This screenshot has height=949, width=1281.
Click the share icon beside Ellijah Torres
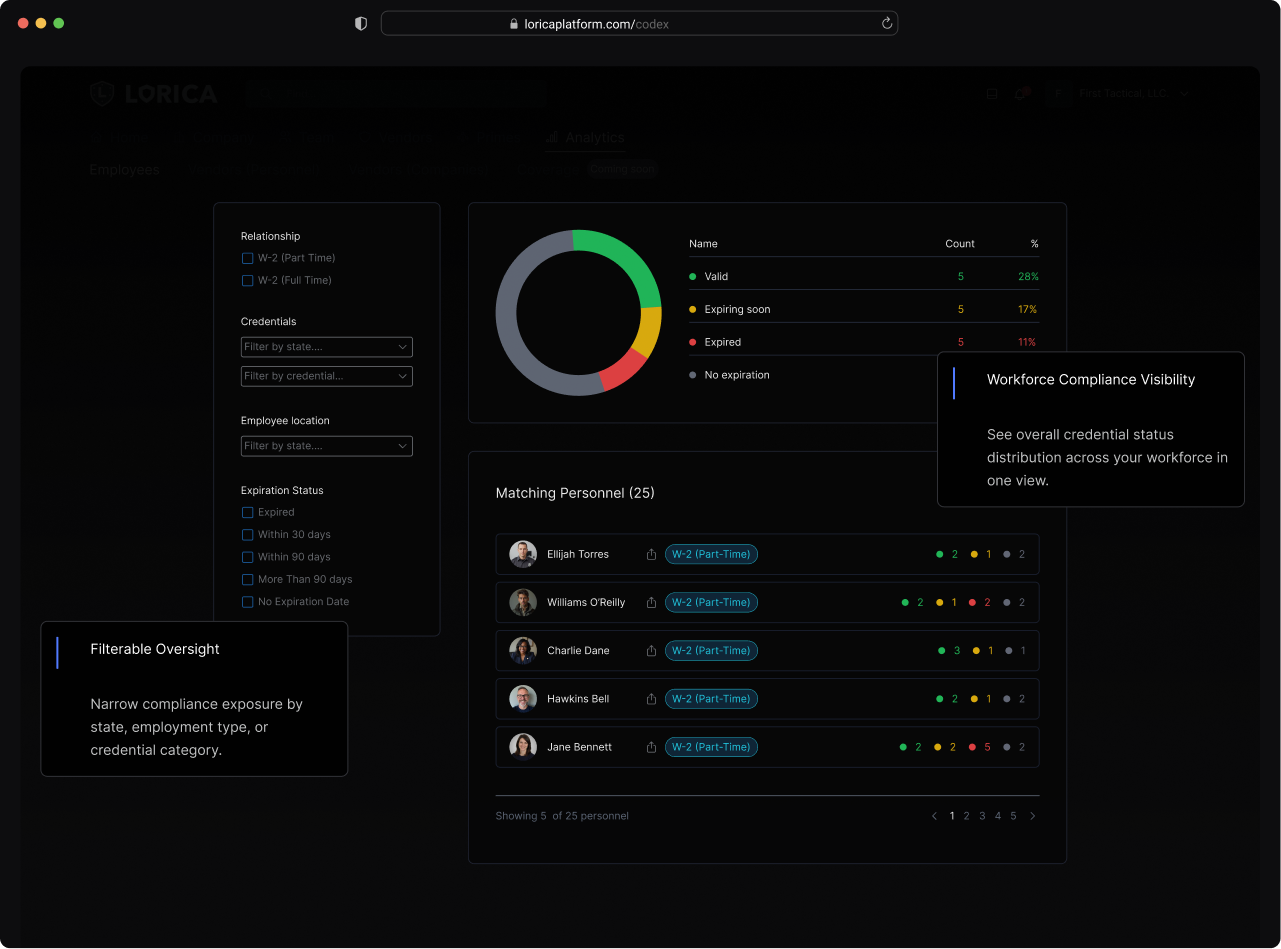click(651, 554)
